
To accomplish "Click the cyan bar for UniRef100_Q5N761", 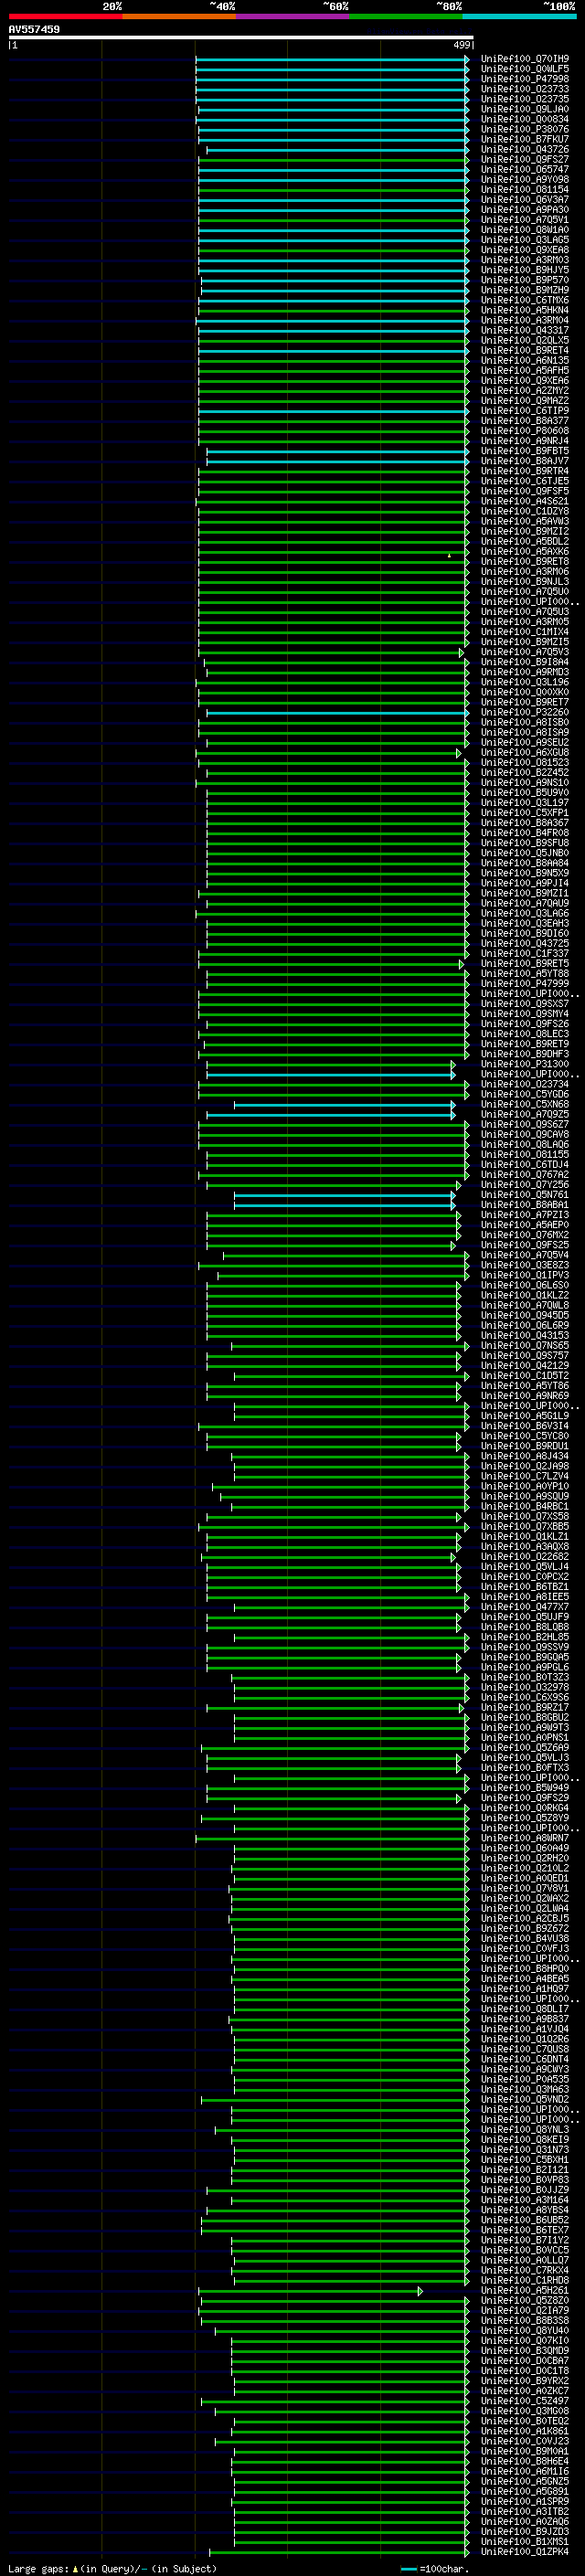I will pyautogui.click(x=344, y=1195).
